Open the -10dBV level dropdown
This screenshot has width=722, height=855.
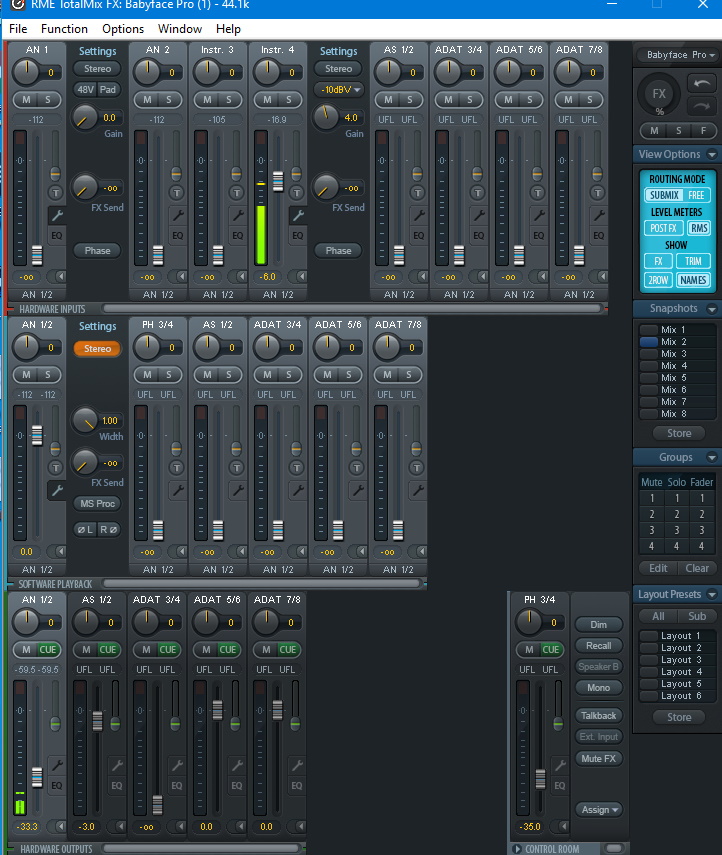(338, 89)
